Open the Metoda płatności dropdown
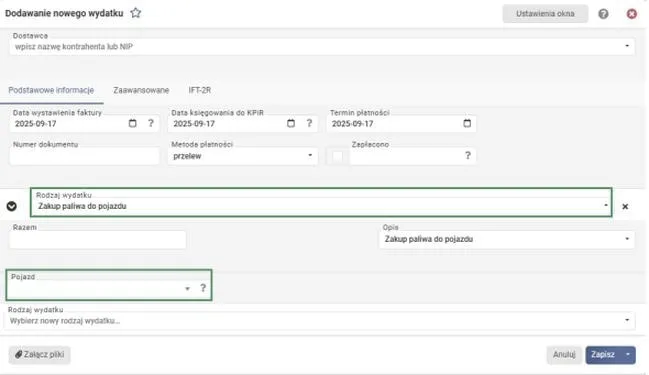 [310, 155]
